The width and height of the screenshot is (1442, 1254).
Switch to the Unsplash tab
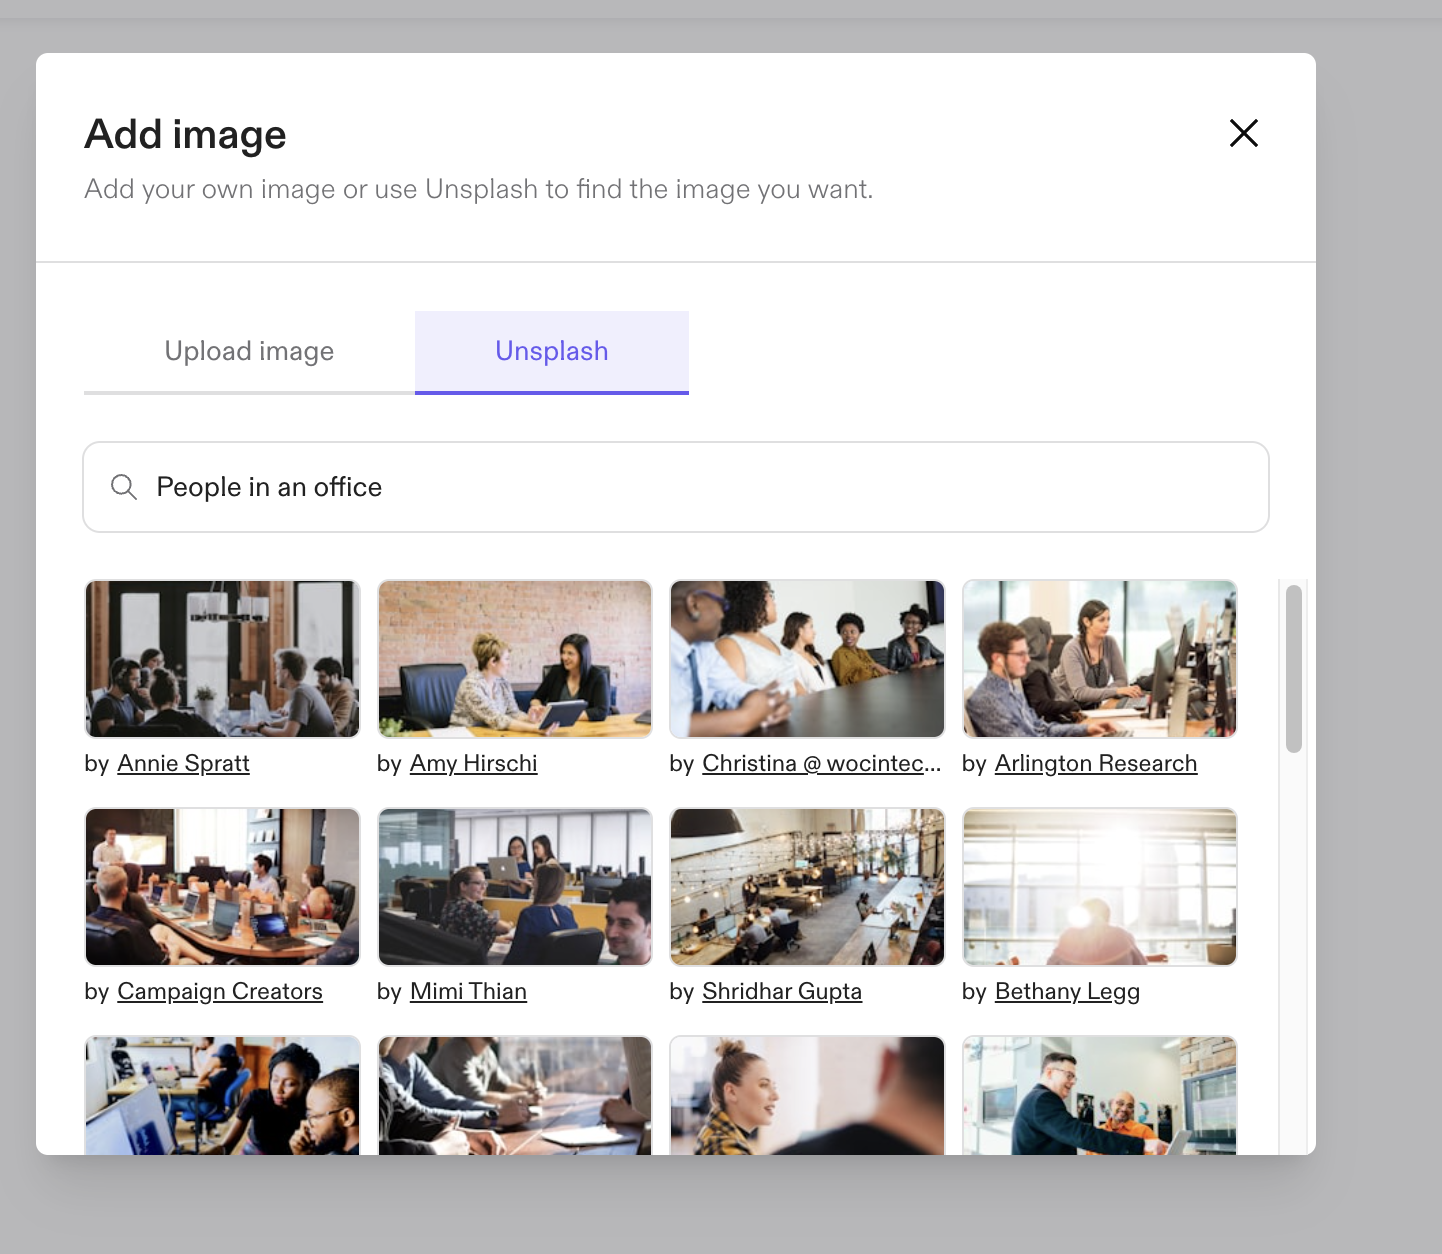click(x=551, y=351)
